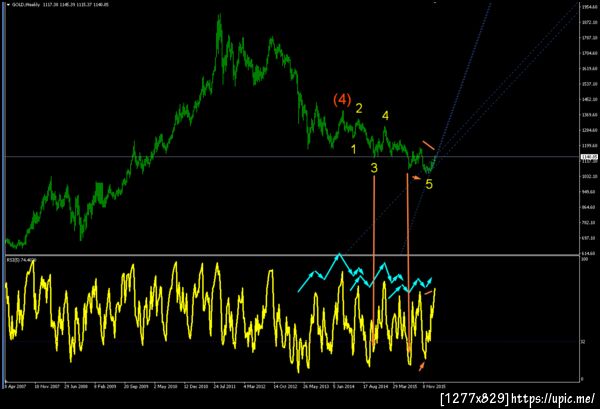Click the RSI scale value 32
600x409 pixels.
583,342
